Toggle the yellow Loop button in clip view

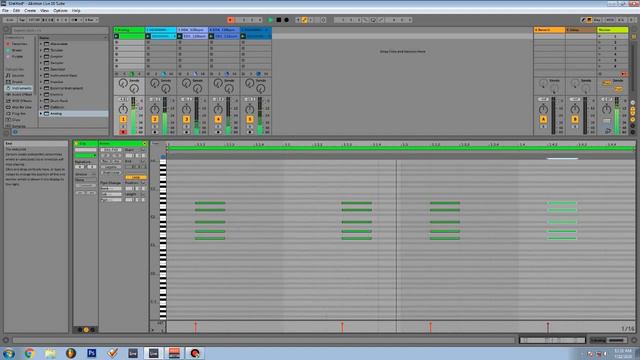(x=136, y=178)
